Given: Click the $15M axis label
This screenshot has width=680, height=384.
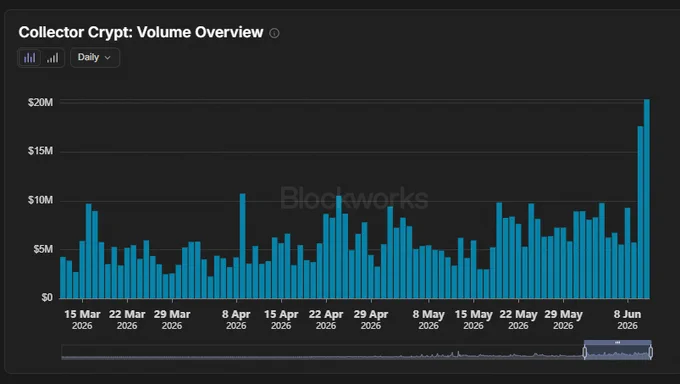Looking at the screenshot, I should 40,151.
